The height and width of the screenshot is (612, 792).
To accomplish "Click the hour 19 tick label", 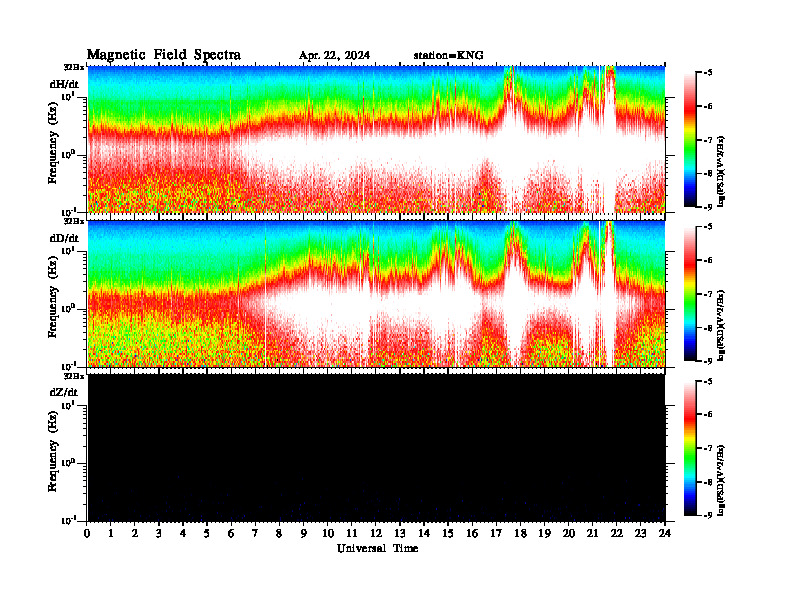I will tap(544, 534).
